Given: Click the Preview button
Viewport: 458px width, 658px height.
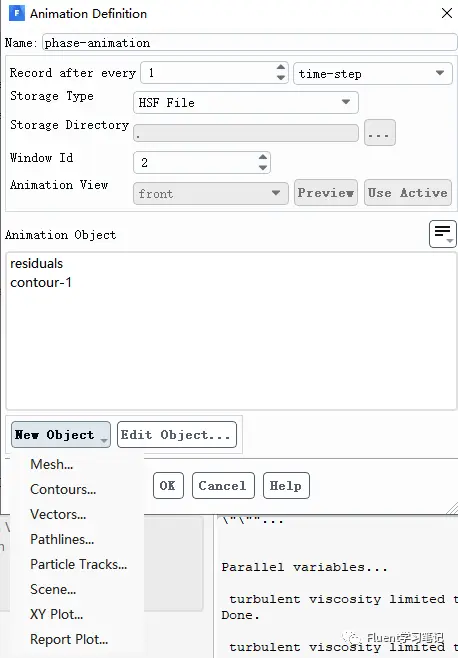Looking at the screenshot, I should coord(326,193).
